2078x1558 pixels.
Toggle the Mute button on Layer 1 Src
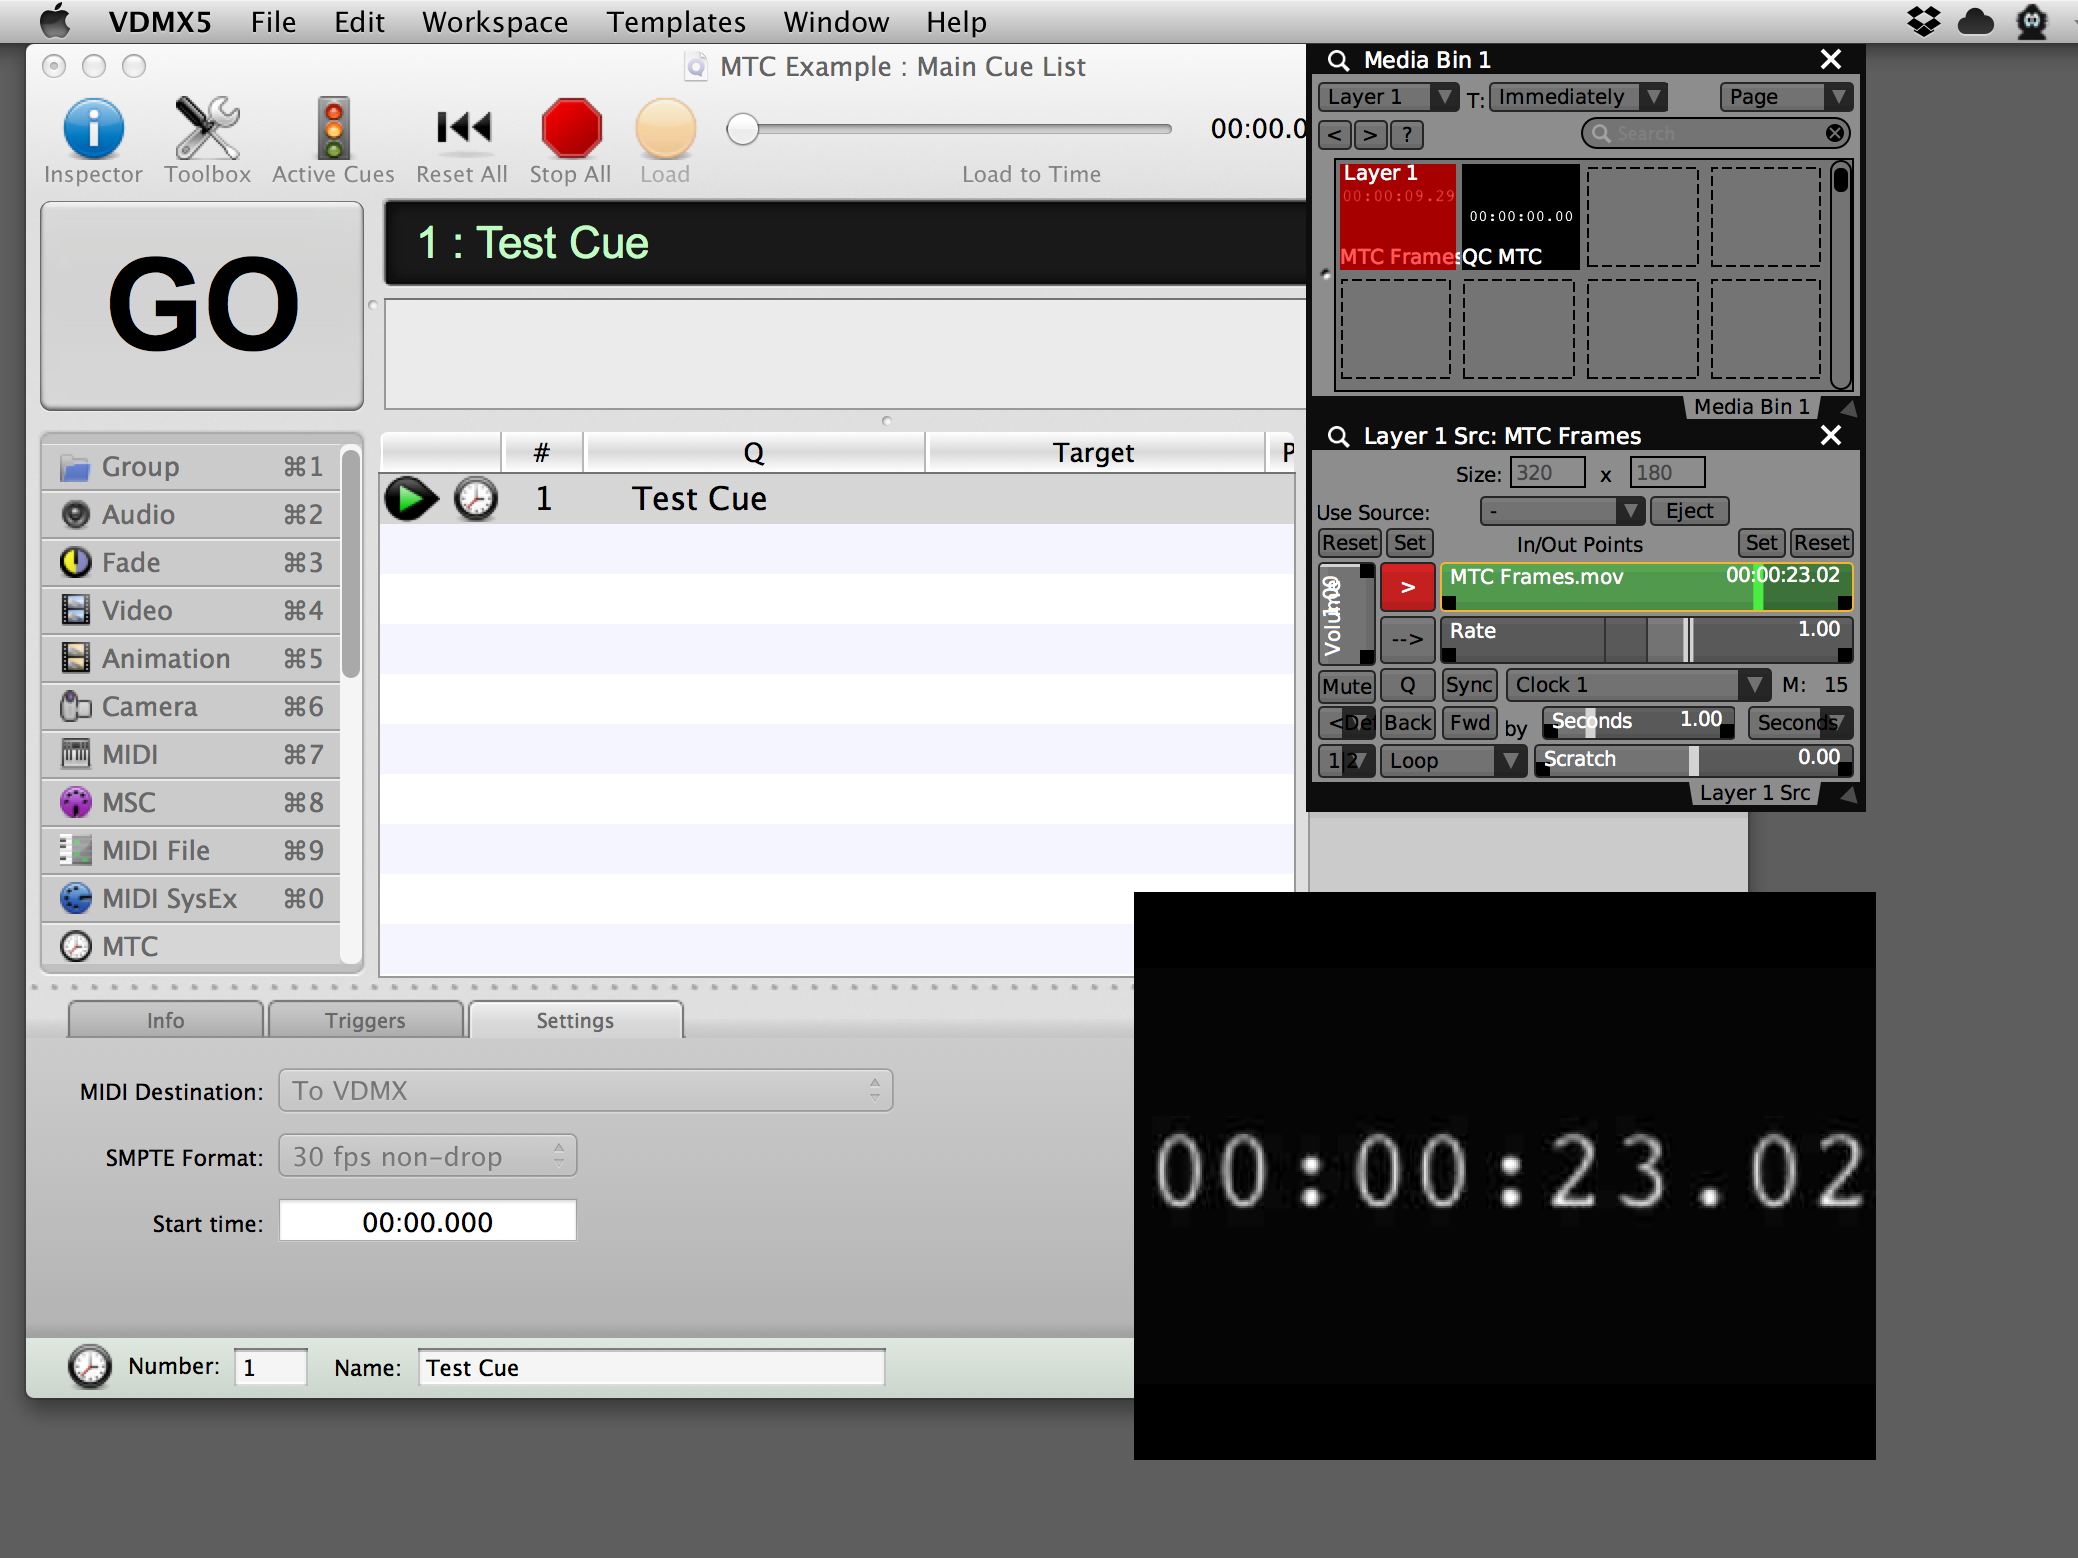(x=1347, y=686)
